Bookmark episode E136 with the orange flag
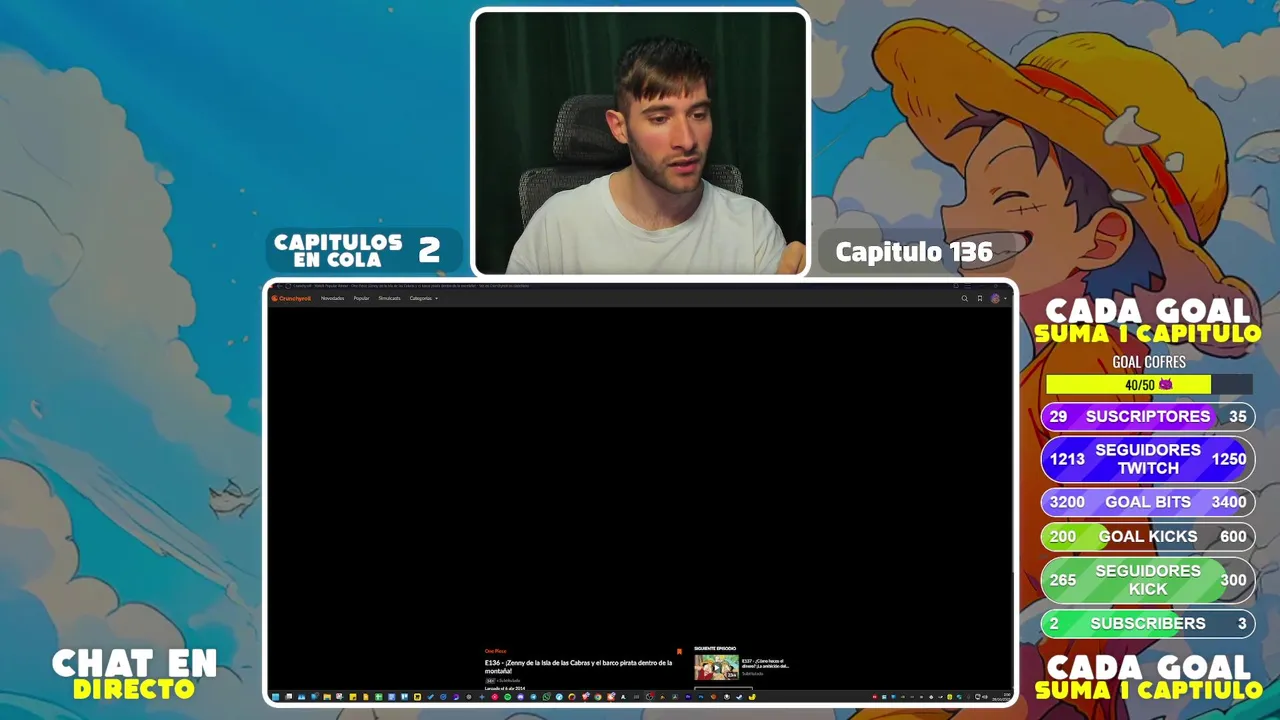The height and width of the screenshot is (720, 1280). coord(679,652)
